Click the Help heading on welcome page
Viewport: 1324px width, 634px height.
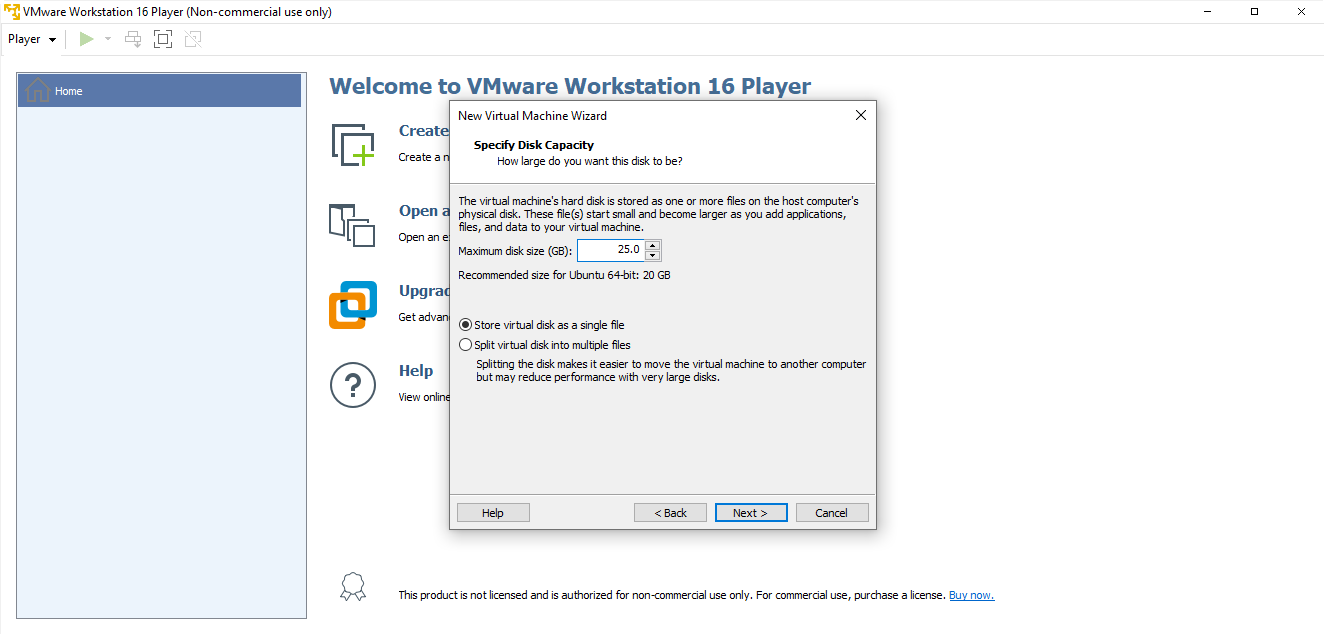pos(416,371)
